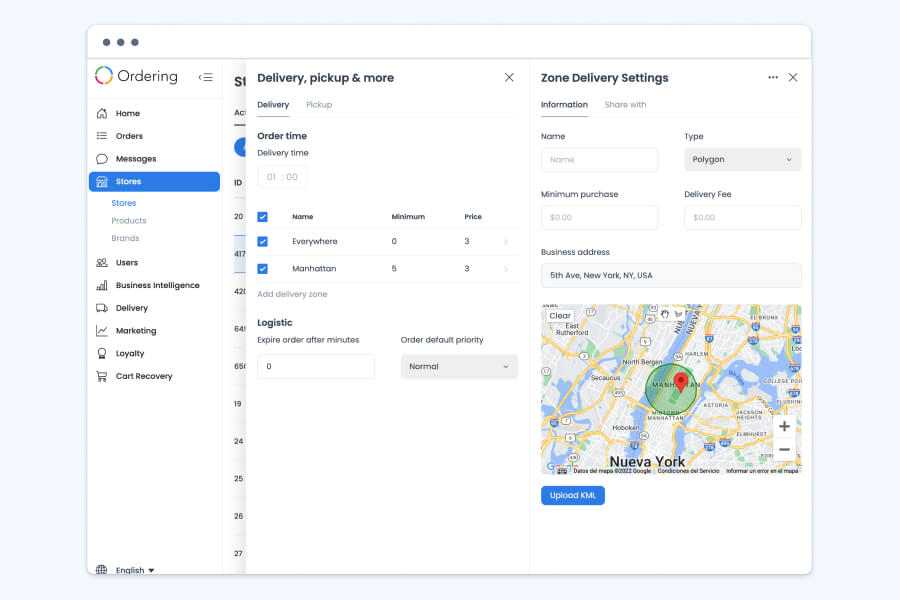
Task: Switch to the Pickup tab
Action: (319, 104)
